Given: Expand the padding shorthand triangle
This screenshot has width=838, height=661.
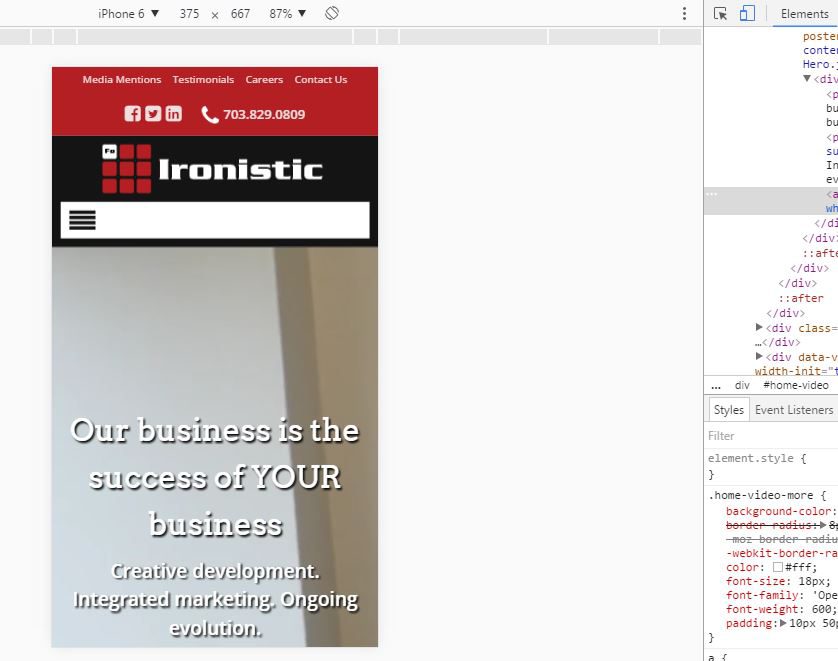Looking at the screenshot, I should [783, 623].
